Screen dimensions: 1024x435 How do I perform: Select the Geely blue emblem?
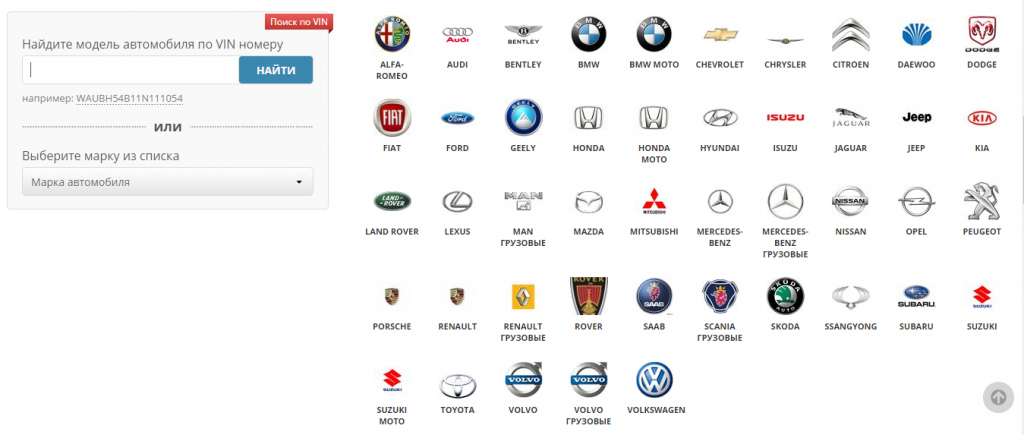(x=524, y=118)
